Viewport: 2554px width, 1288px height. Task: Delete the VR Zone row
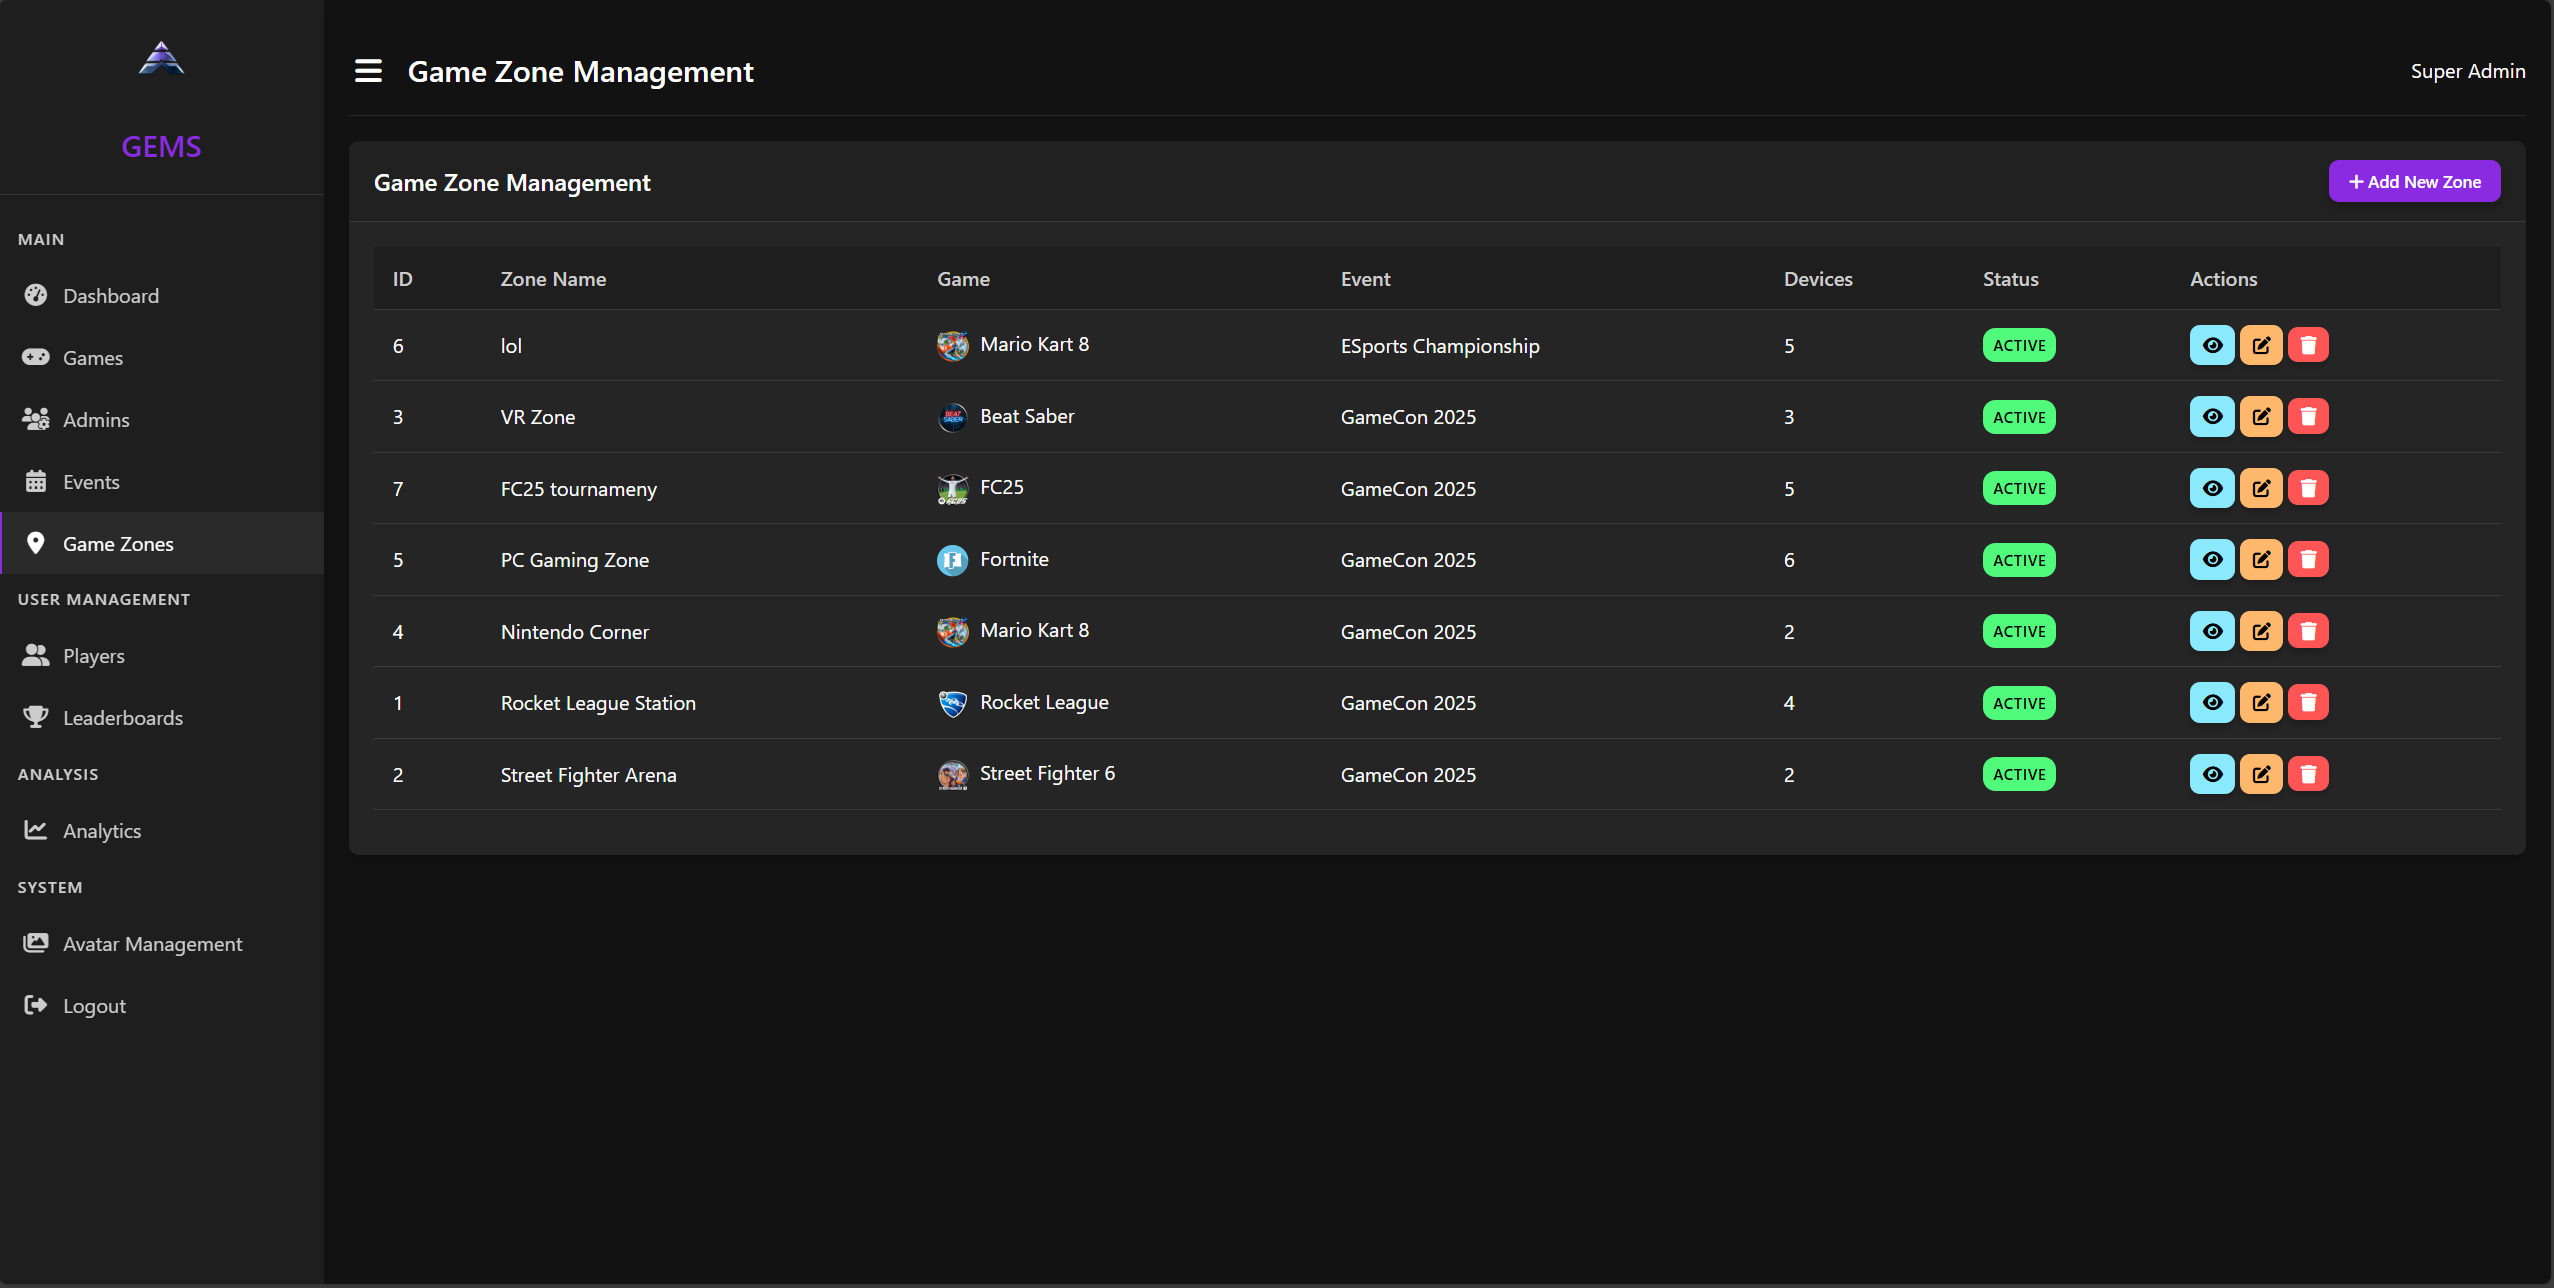click(2308, 417)
